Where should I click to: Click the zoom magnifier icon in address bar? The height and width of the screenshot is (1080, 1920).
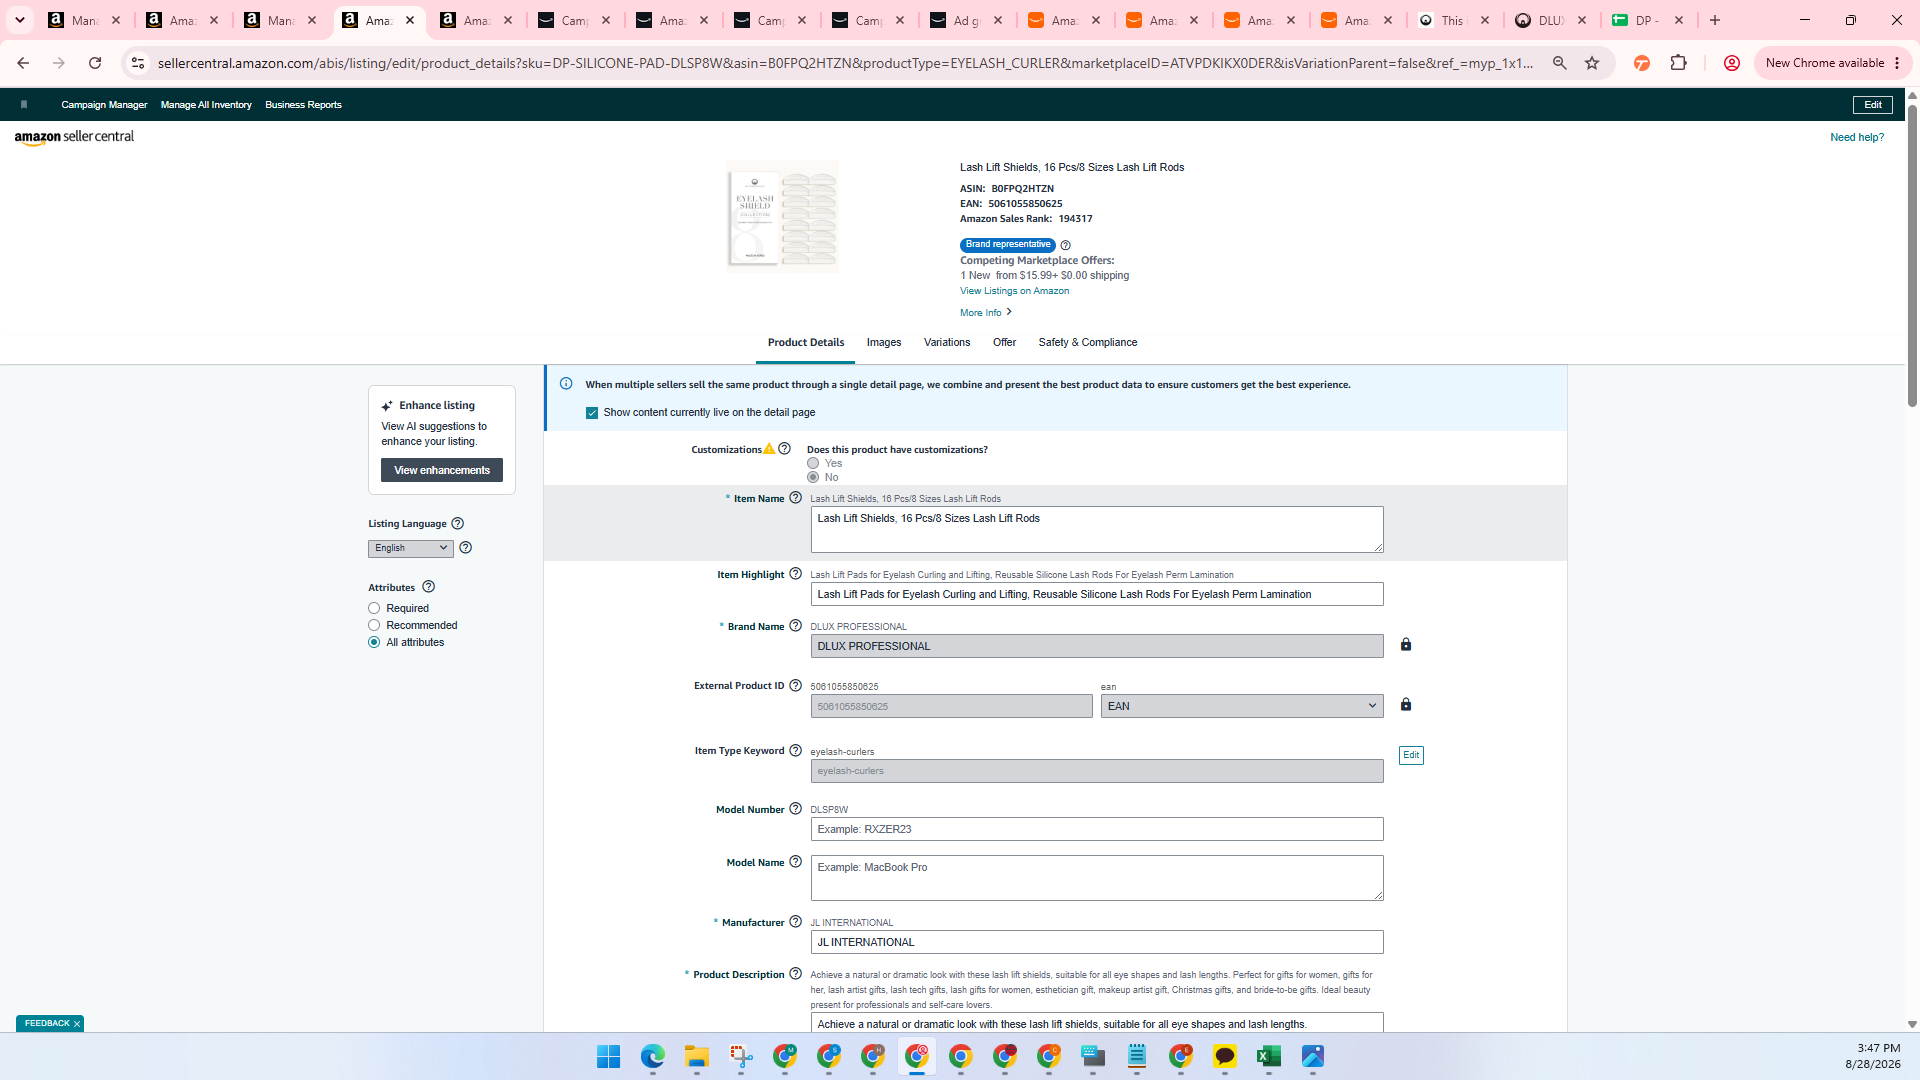(1560, 63)
